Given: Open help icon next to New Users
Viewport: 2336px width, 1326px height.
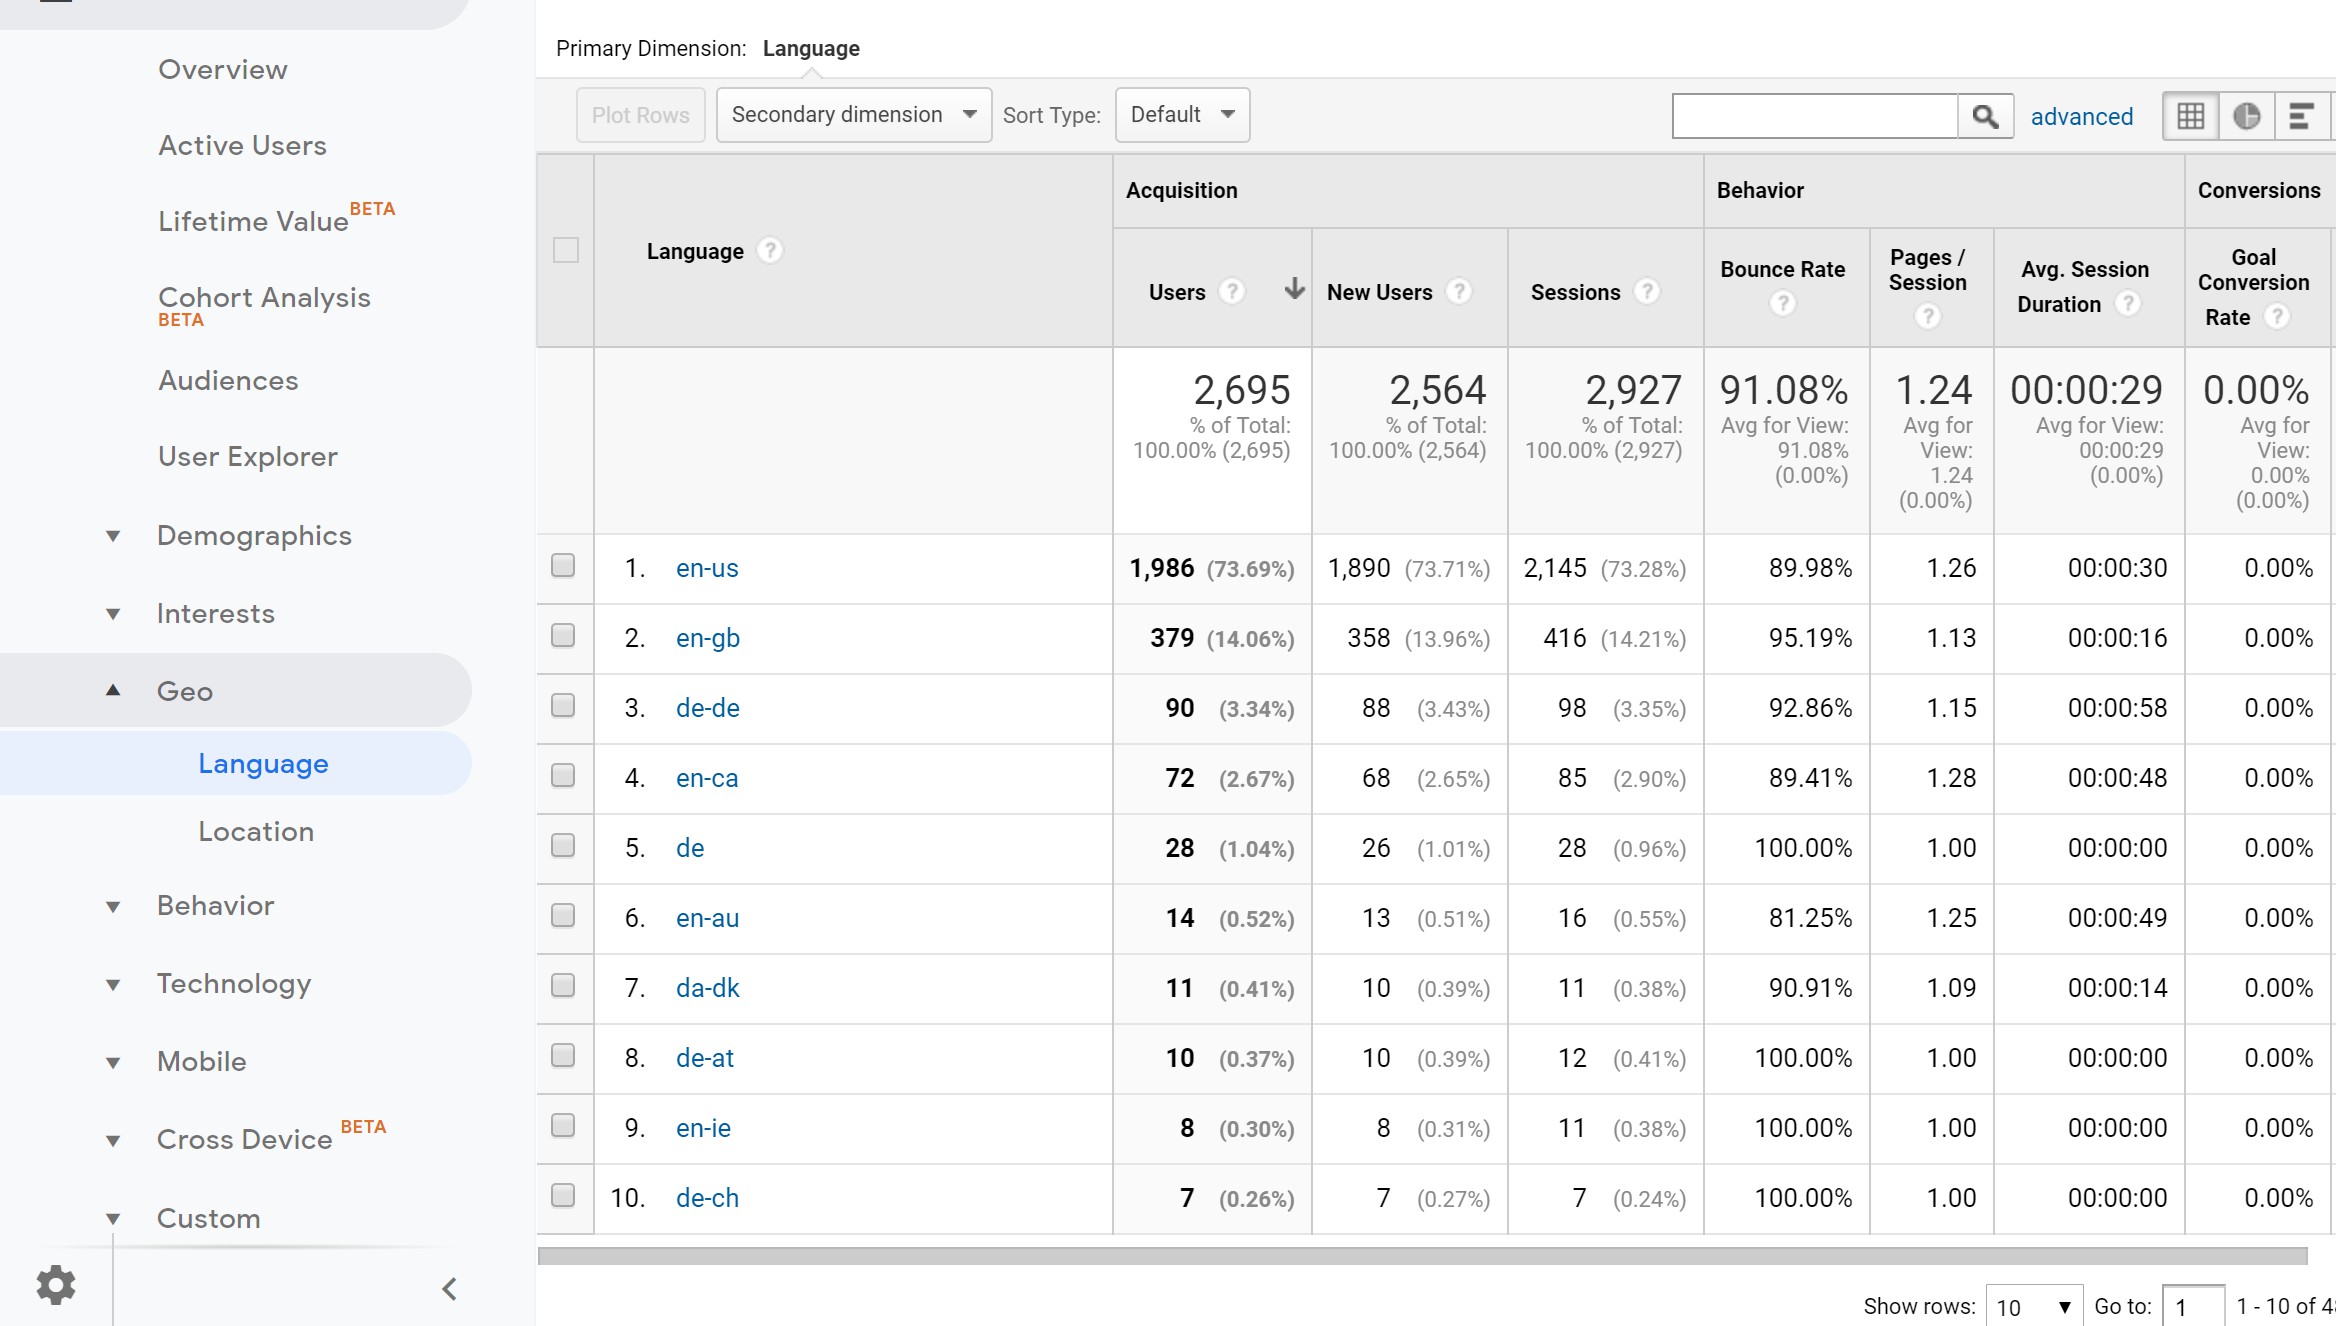Looking at the screenshot, I should pos(1459,291).
